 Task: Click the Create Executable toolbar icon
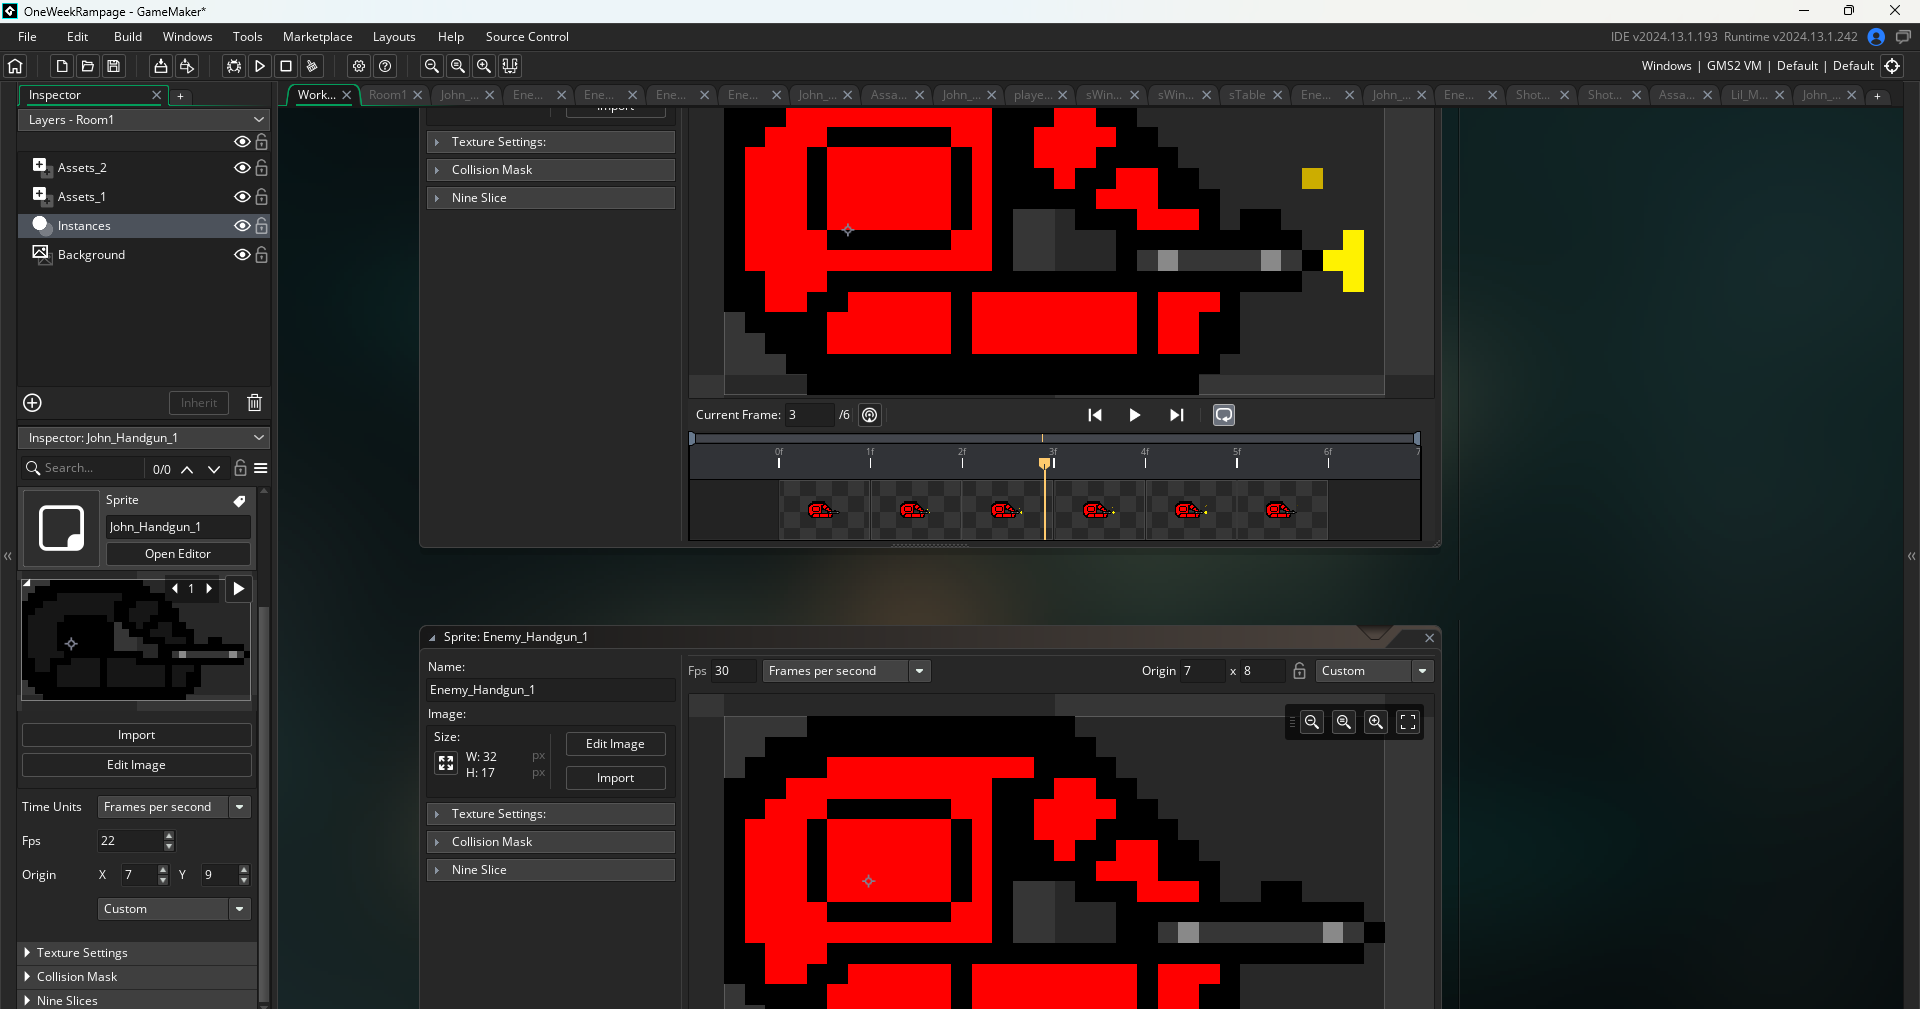pos(161,66)
